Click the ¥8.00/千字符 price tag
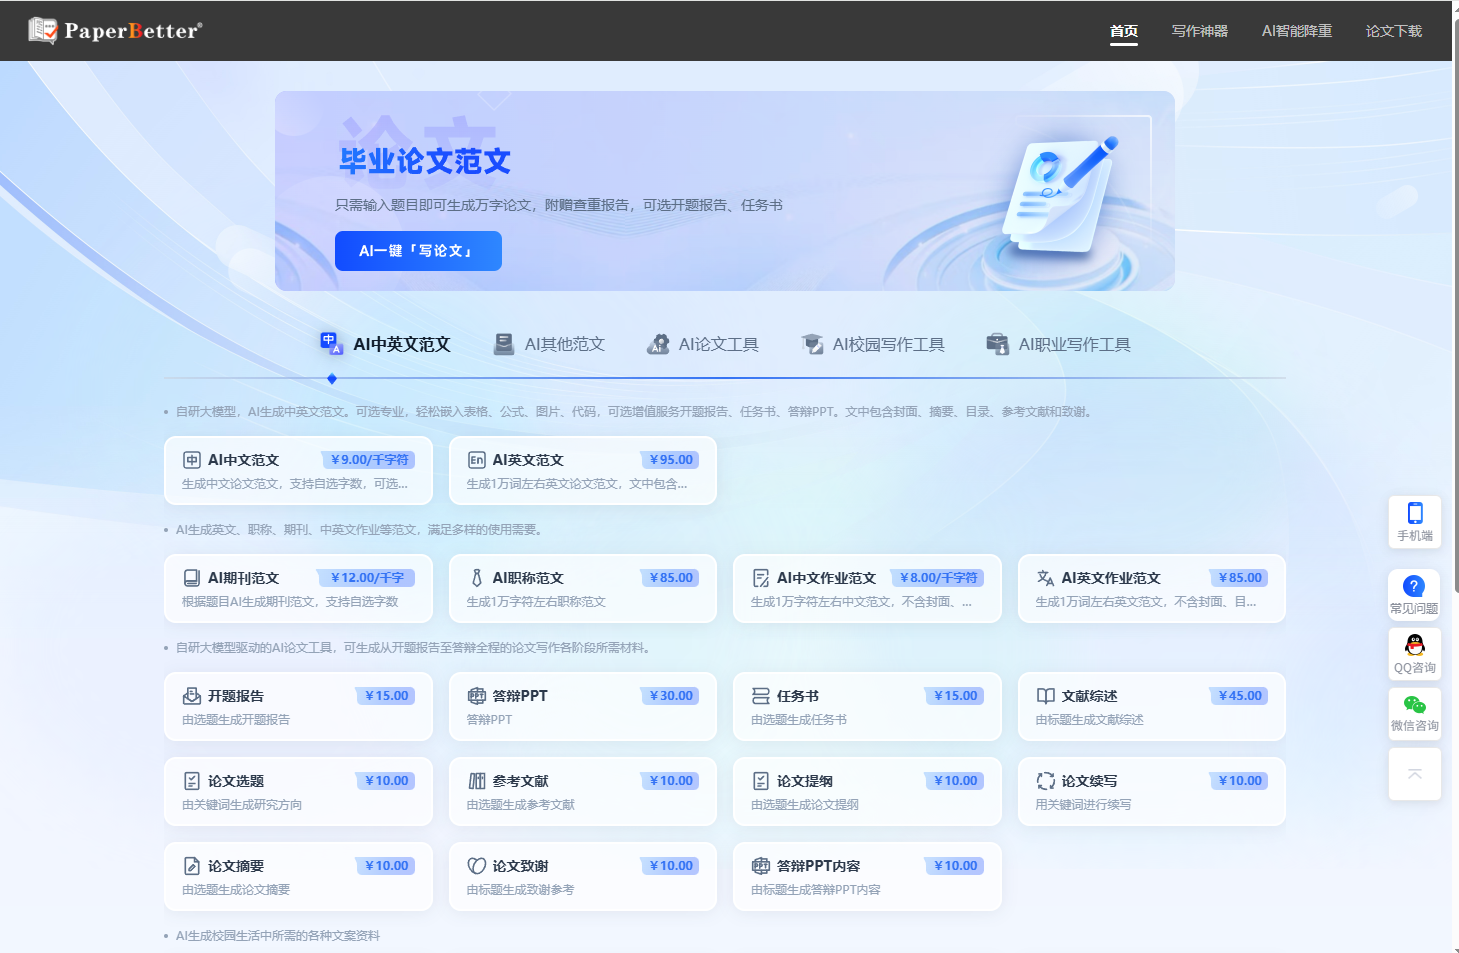 pyautogui.click(x=937, y=578)
